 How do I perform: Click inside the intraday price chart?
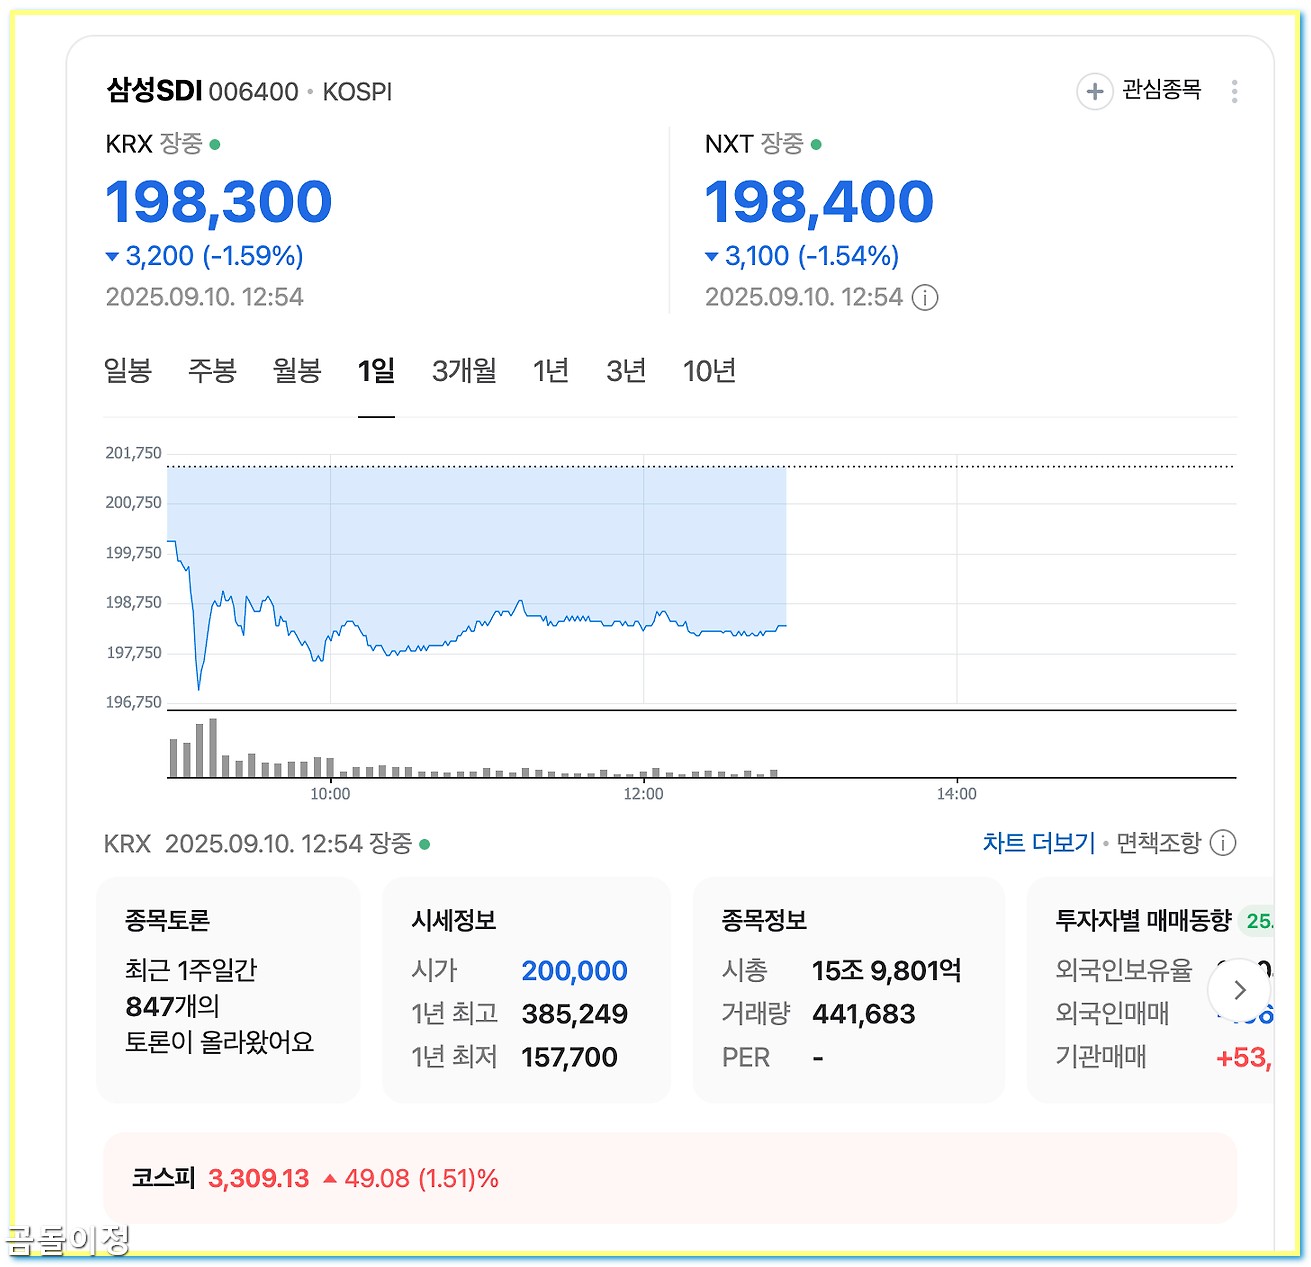pos(500,600)
